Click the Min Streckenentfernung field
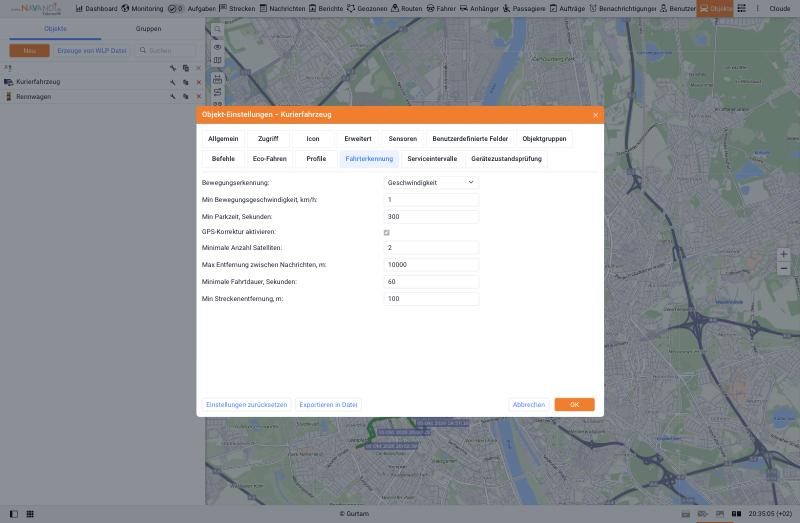Screen dimensions: 800x523 click(431, 299)
